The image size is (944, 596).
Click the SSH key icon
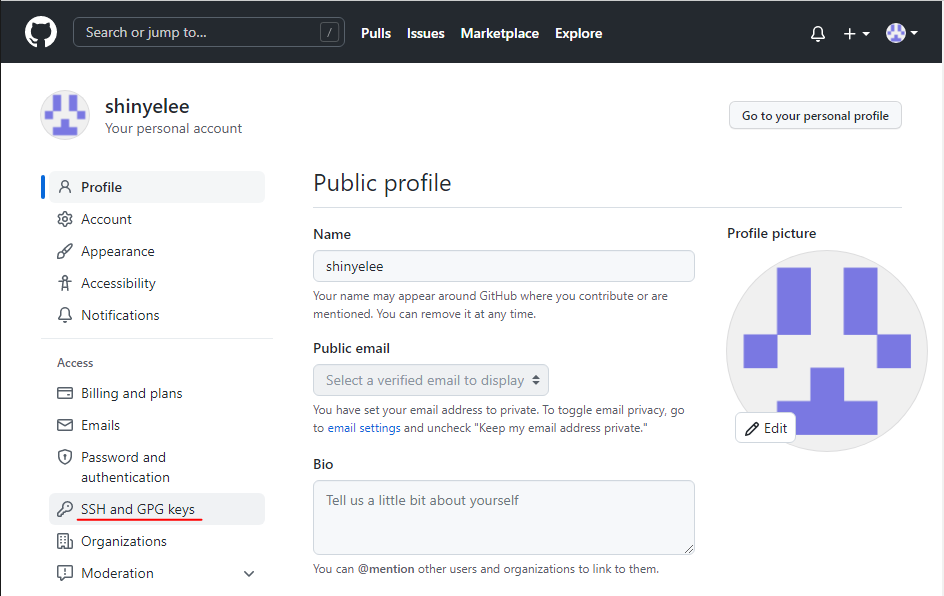(65, 509)
